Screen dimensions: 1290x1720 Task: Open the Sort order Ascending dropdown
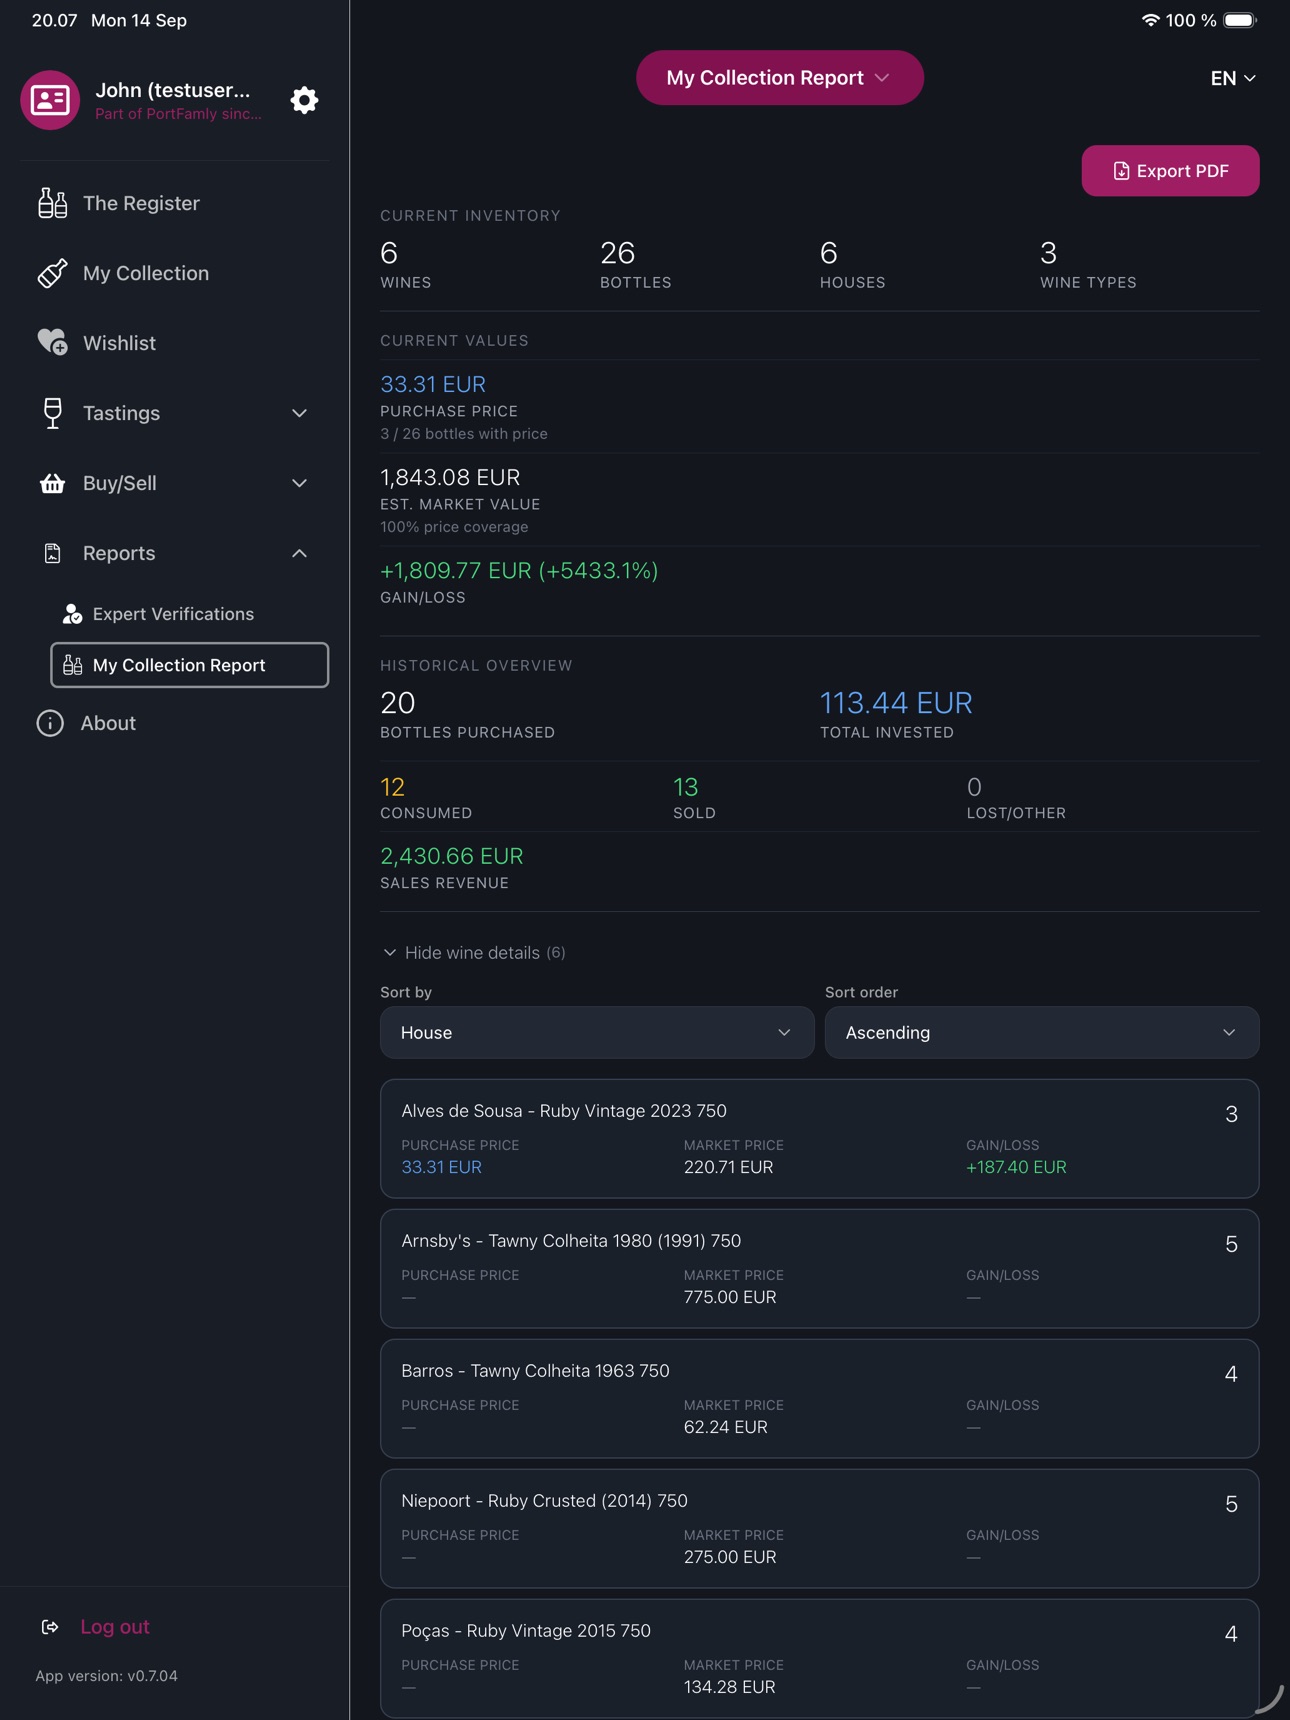click(x=1042, y=1032)
